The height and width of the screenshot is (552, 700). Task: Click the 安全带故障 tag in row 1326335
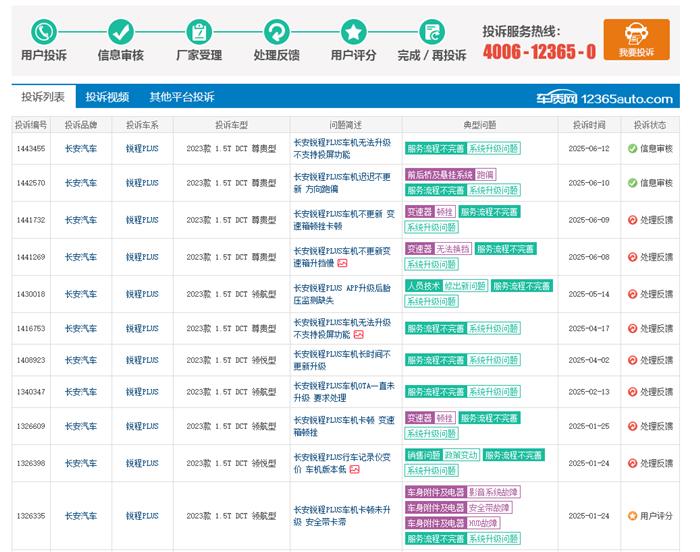click(x=489, y=508)
